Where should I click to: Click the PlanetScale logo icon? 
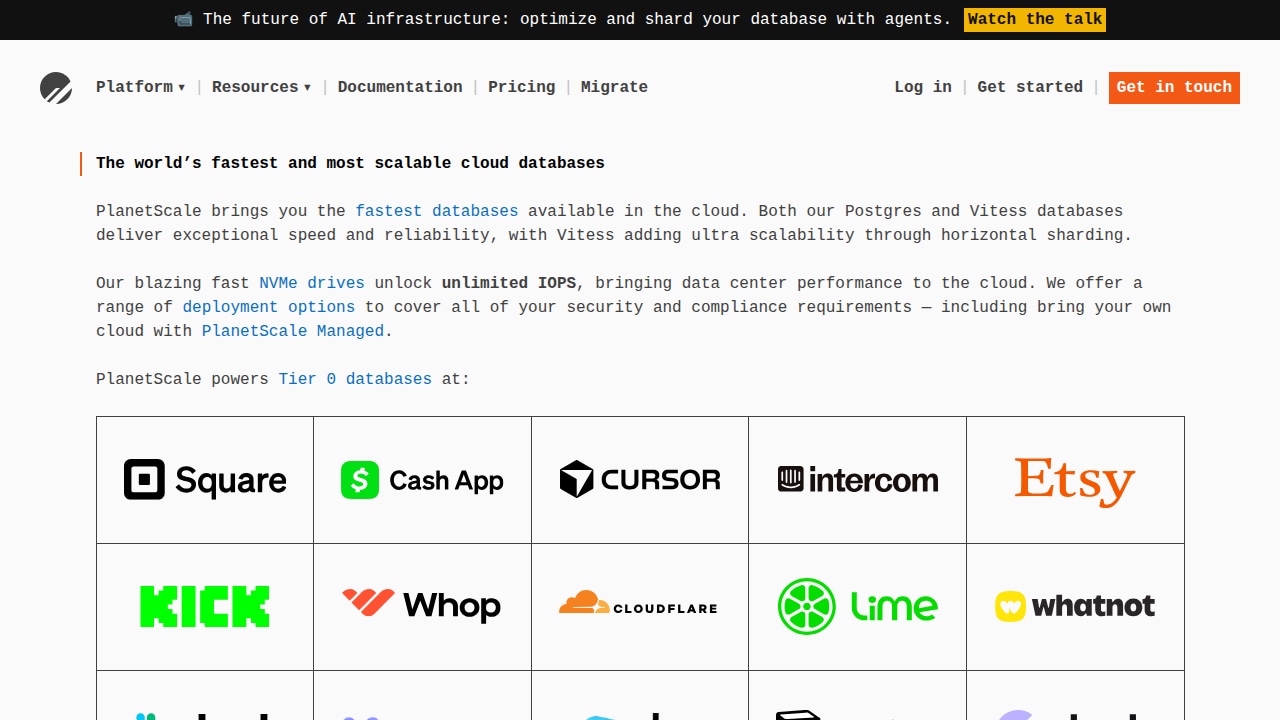[x=56, y=88]
